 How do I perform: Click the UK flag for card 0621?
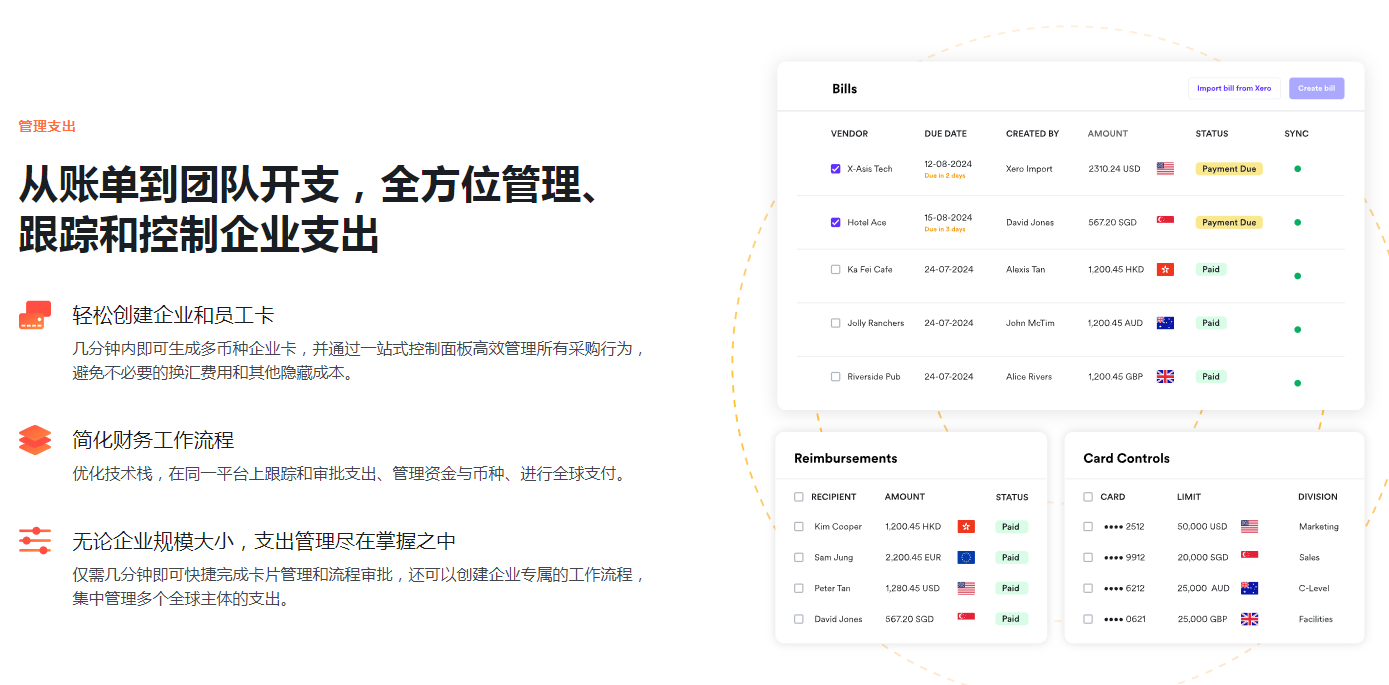click(1249, 619)
